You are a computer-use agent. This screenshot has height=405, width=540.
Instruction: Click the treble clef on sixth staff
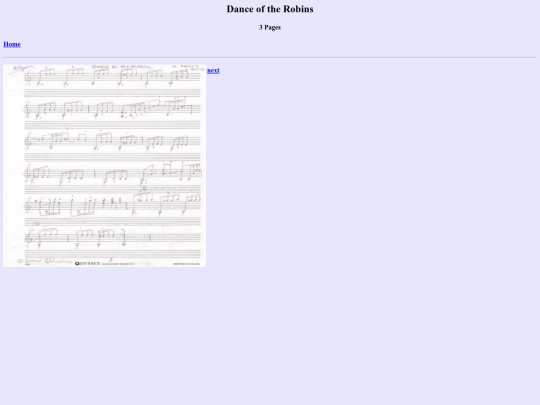(x=29, y=237)
